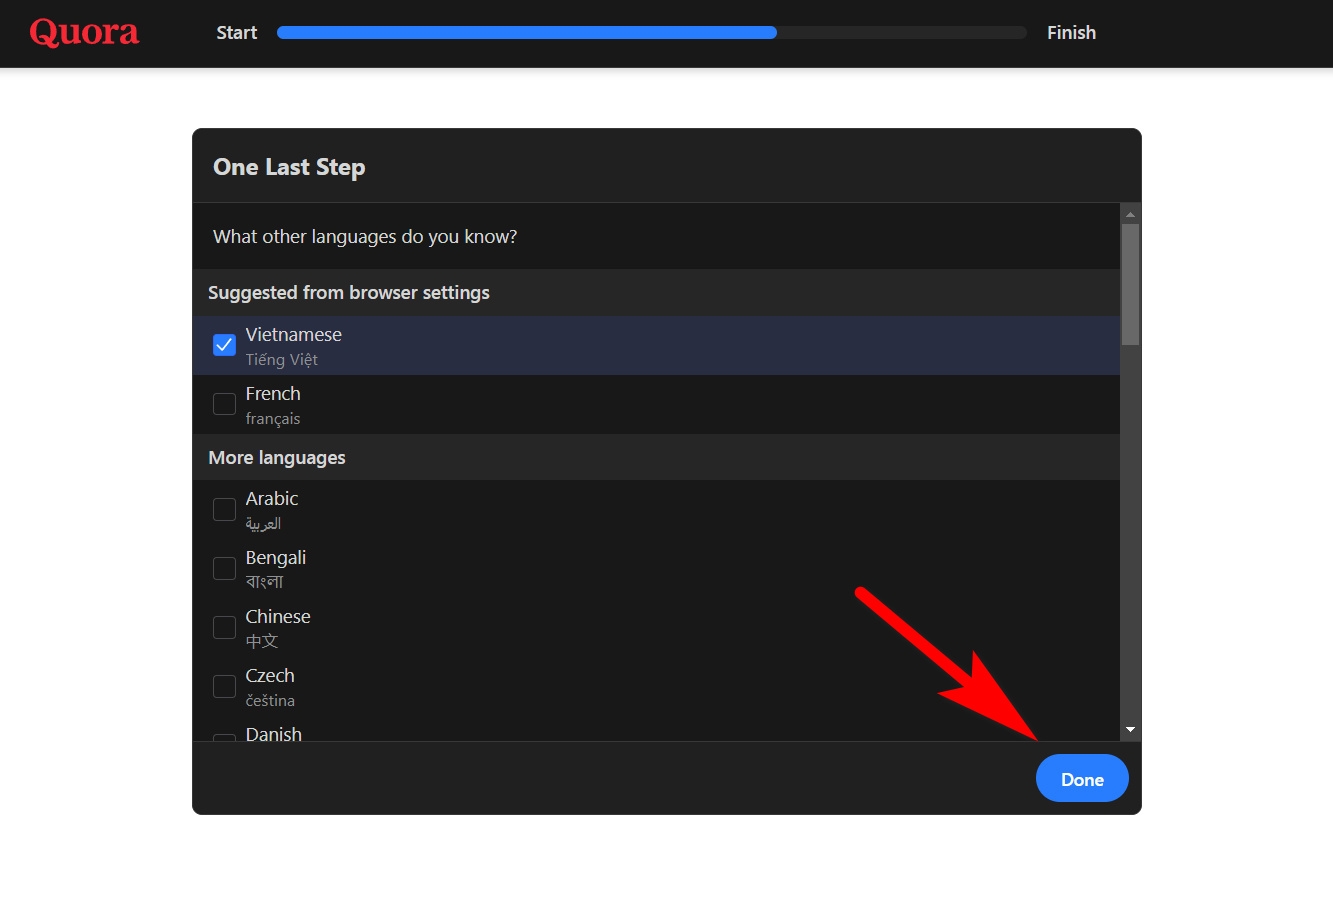1333x898 pixels.
Task: Uncheck the Vietnamese language checkbox
Action: 224,345
